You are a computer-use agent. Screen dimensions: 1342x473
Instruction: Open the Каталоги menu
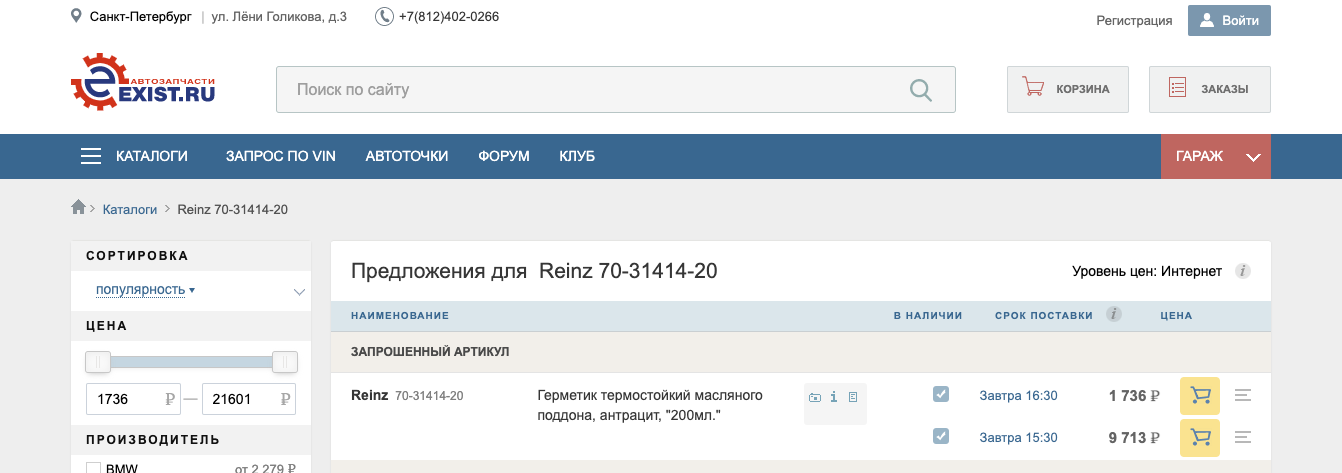(152, 156)
